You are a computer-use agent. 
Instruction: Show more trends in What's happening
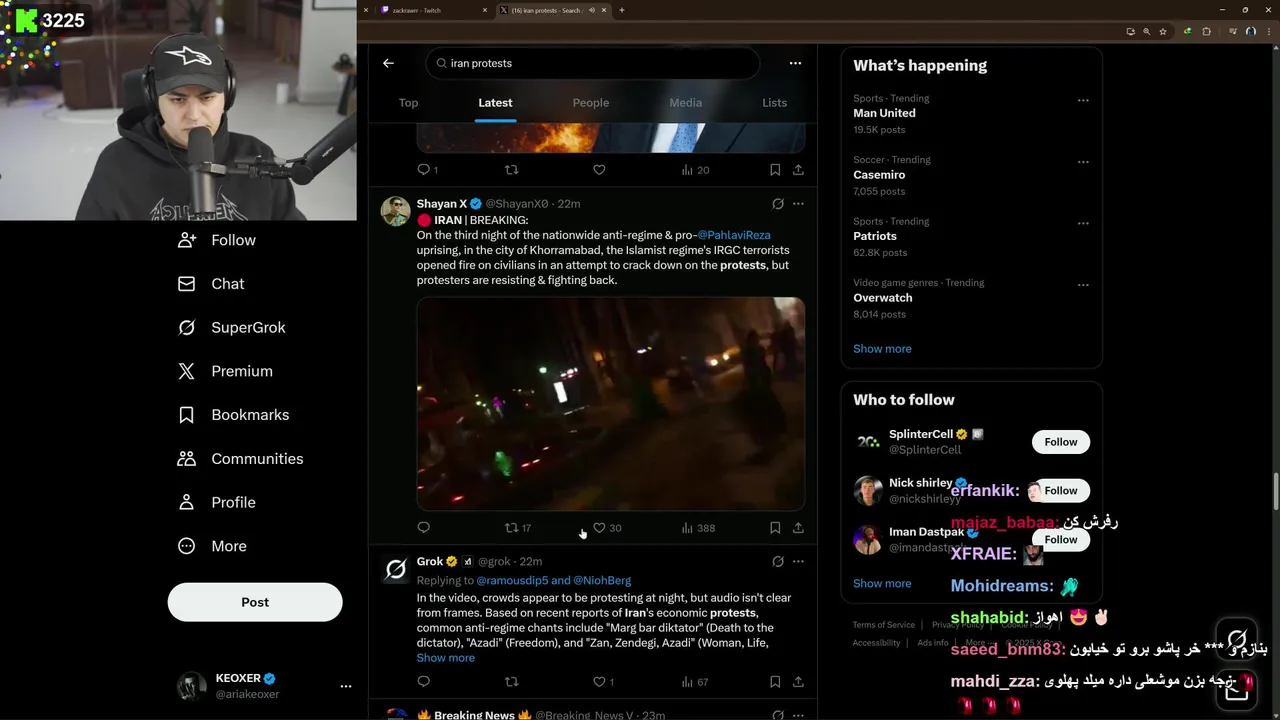coord(882,349)
